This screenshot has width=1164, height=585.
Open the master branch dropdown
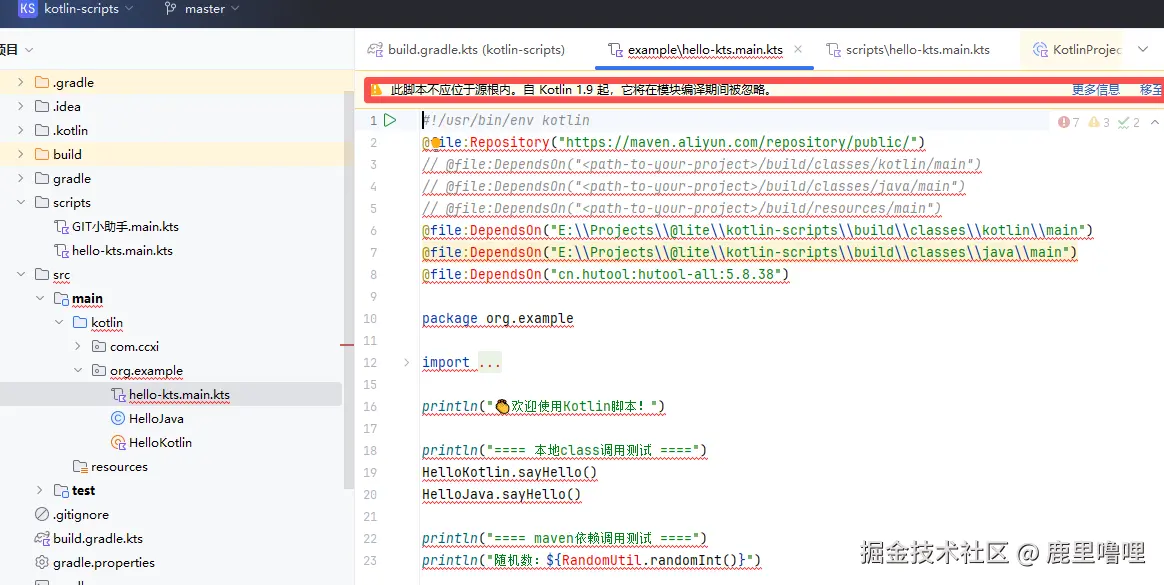(211, 9)
